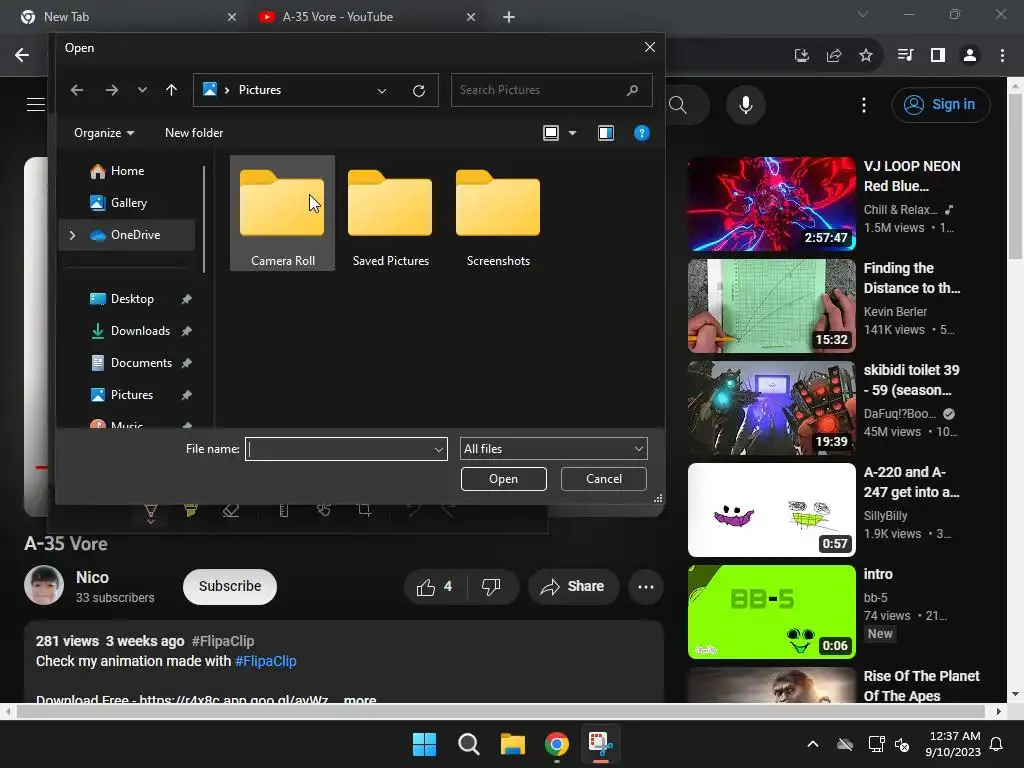The height and width of the screenshot is (768, 1024).
Task: Open the All files type dropdown
Action: pos(554,449)
